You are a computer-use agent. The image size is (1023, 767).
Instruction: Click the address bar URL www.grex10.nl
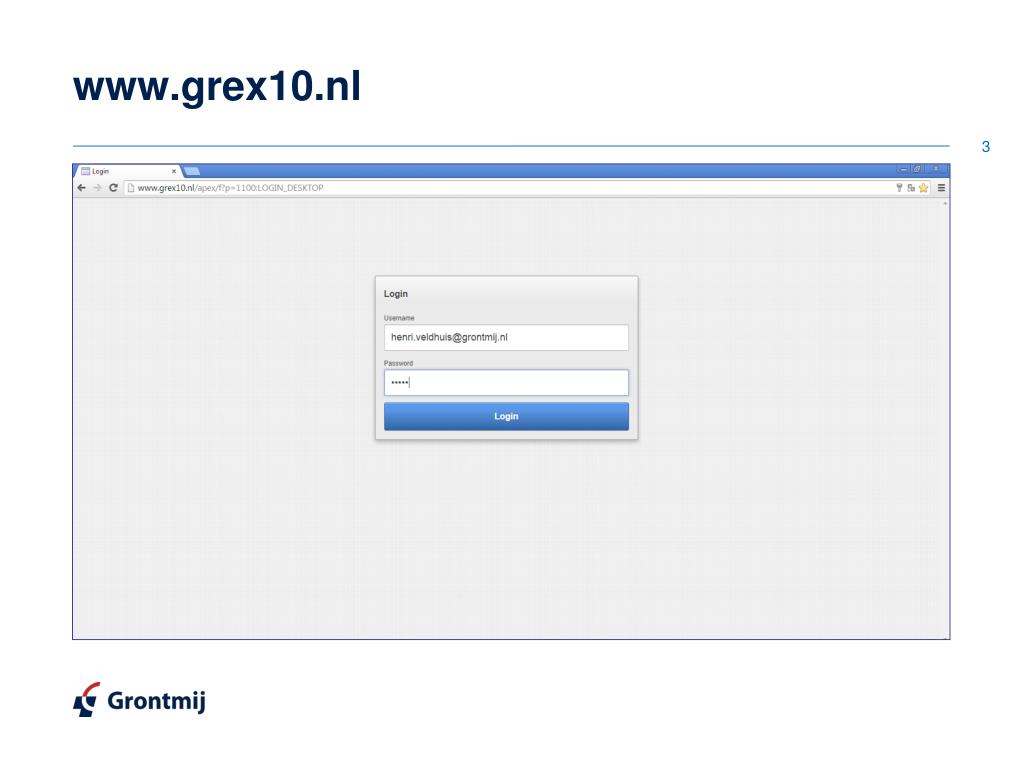(166, 188)
